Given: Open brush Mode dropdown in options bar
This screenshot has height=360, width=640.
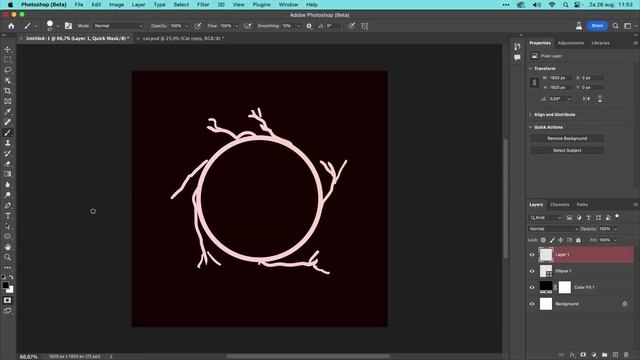Looking at the screenshot, I should point(118,26).
